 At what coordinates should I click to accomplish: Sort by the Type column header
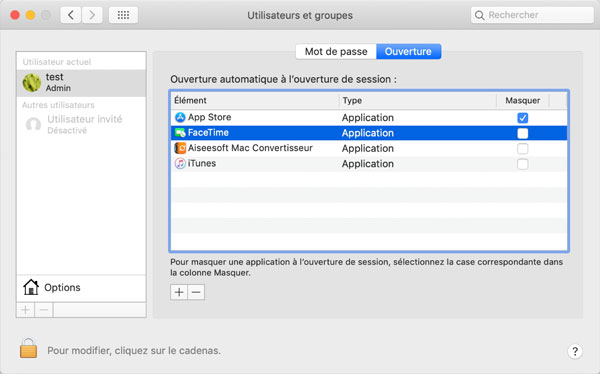pos(417,100)
